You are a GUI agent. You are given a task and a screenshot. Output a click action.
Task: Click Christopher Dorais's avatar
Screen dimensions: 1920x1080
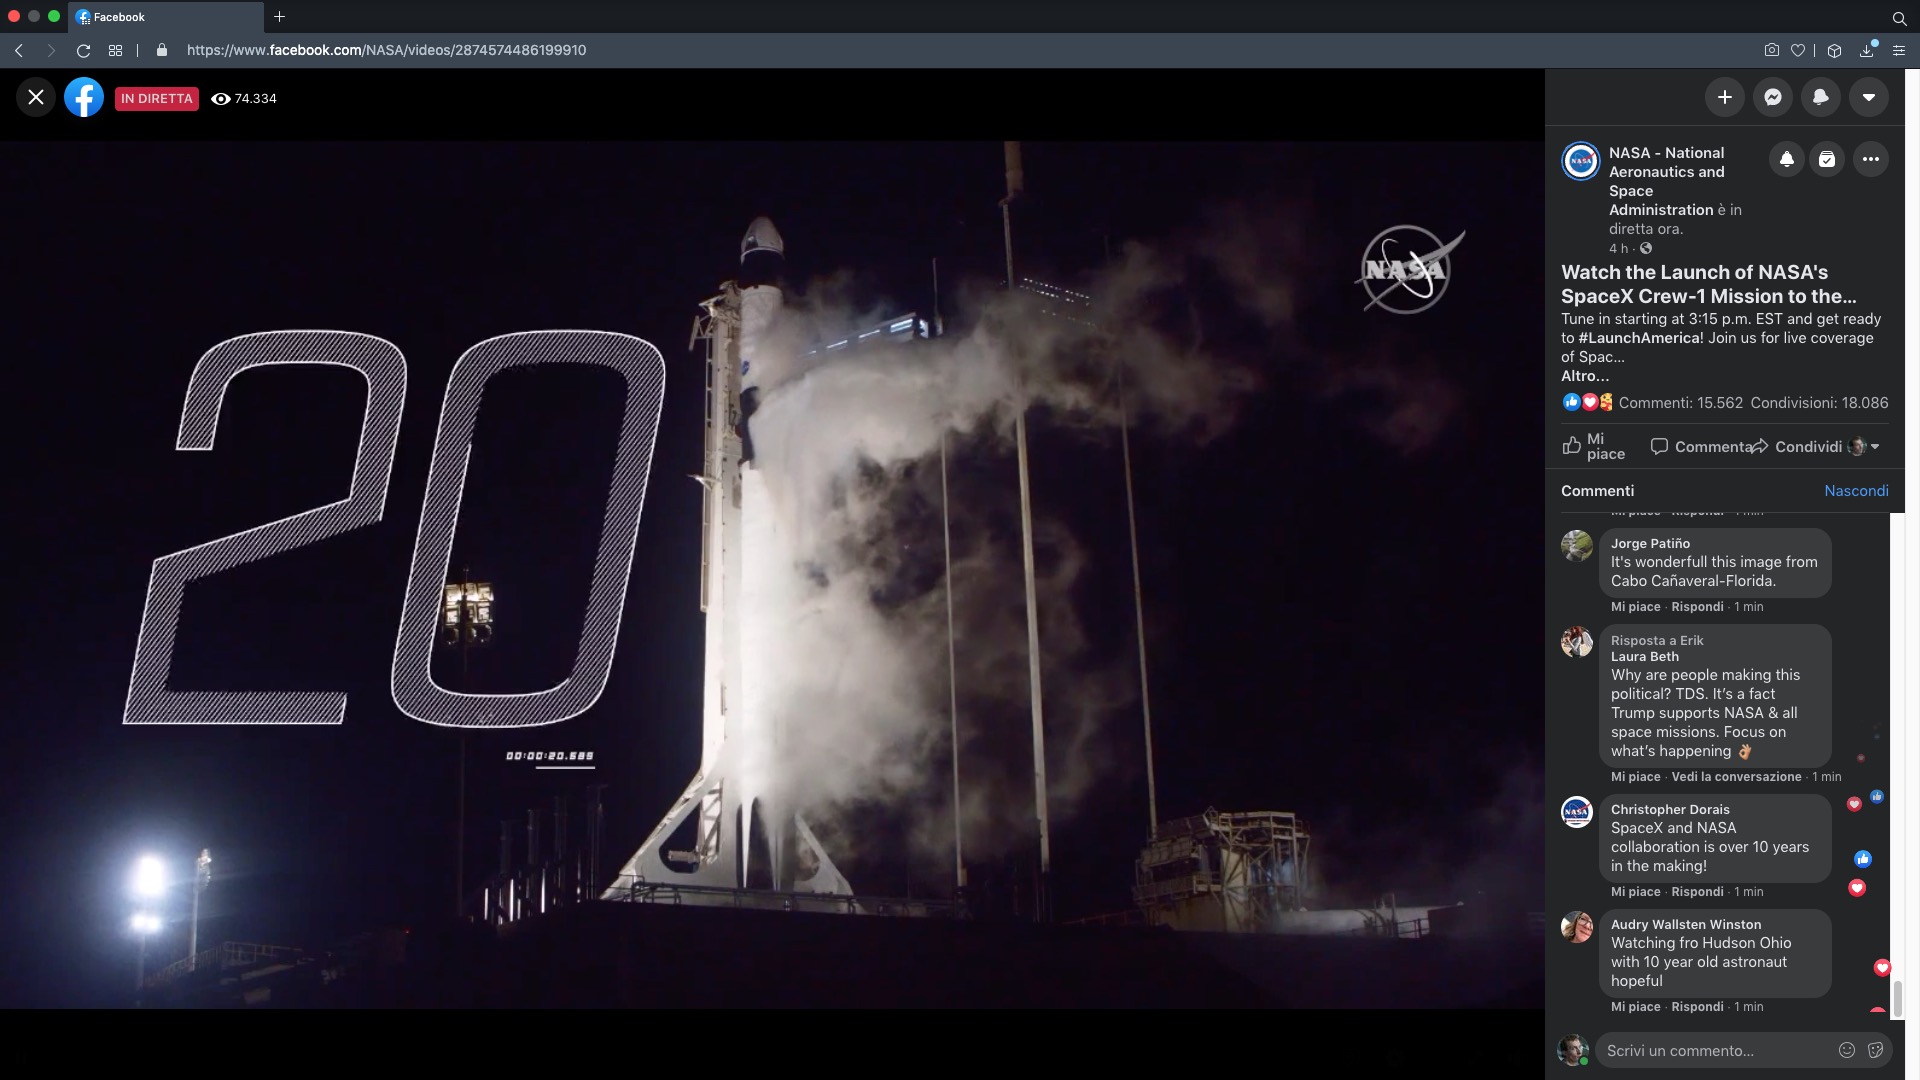click(x=1577, y=811)
